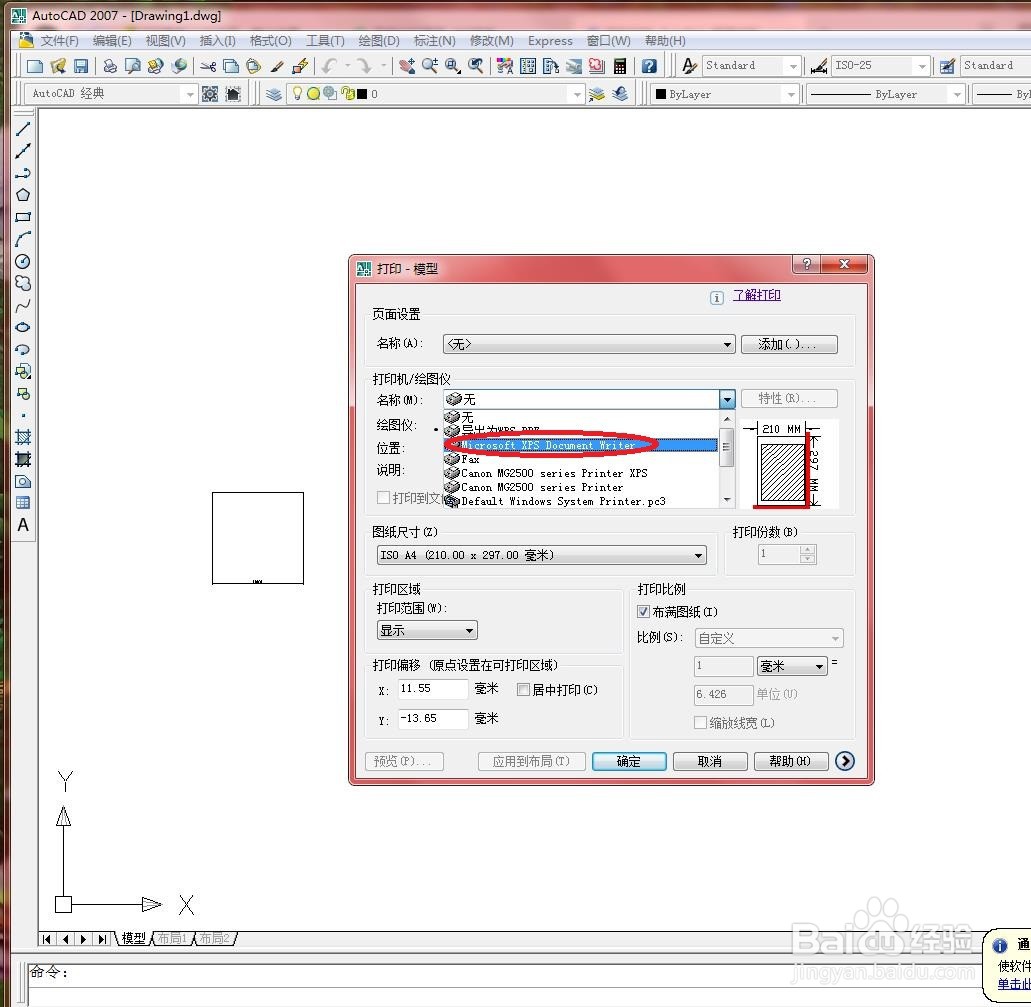Switch to the Layout2 tab
This screenshot has width=1031, height=1007.
coord(214,938)
